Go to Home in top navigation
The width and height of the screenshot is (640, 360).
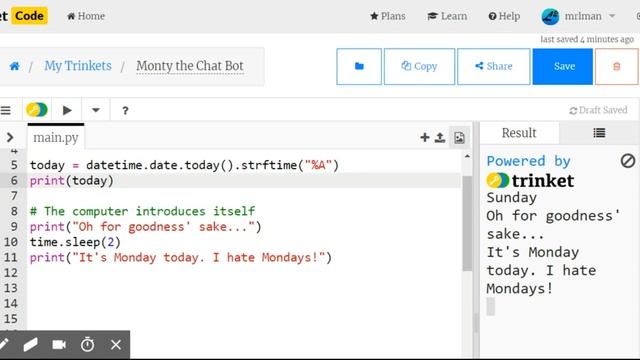(86, 16)
